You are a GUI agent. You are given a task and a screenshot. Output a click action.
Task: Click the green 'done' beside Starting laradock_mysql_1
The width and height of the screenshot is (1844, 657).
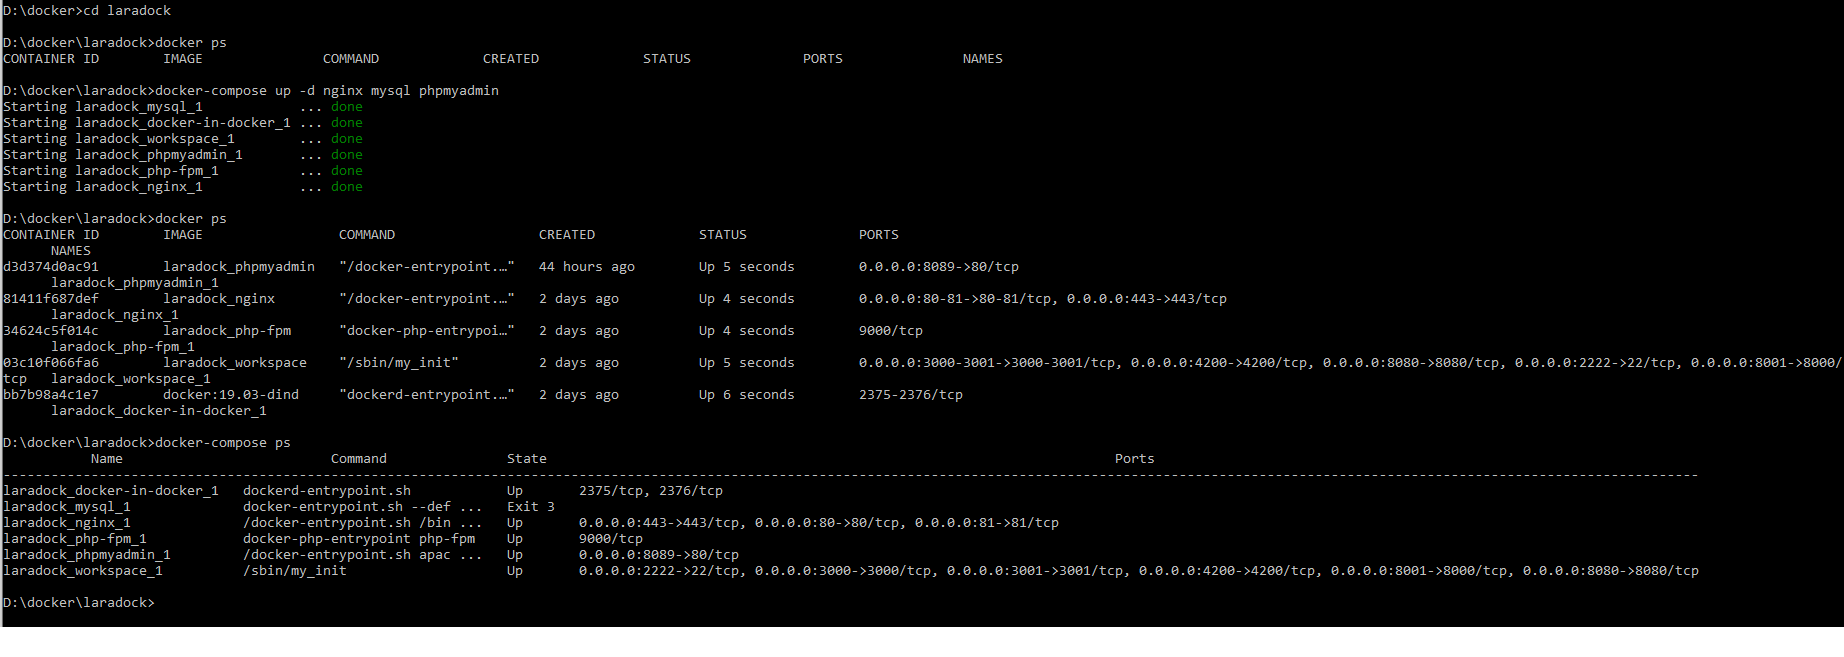(x=347, y=107)
